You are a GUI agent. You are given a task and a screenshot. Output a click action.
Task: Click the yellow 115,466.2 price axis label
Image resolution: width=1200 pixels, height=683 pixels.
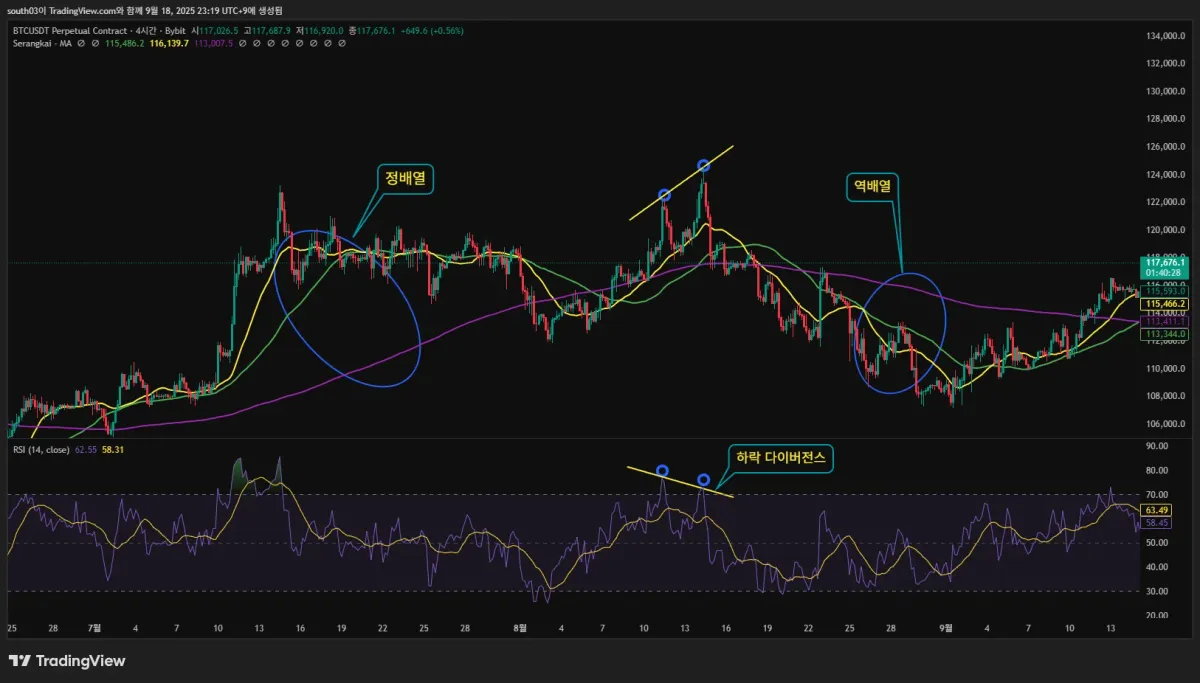[x=1165, y=303]
